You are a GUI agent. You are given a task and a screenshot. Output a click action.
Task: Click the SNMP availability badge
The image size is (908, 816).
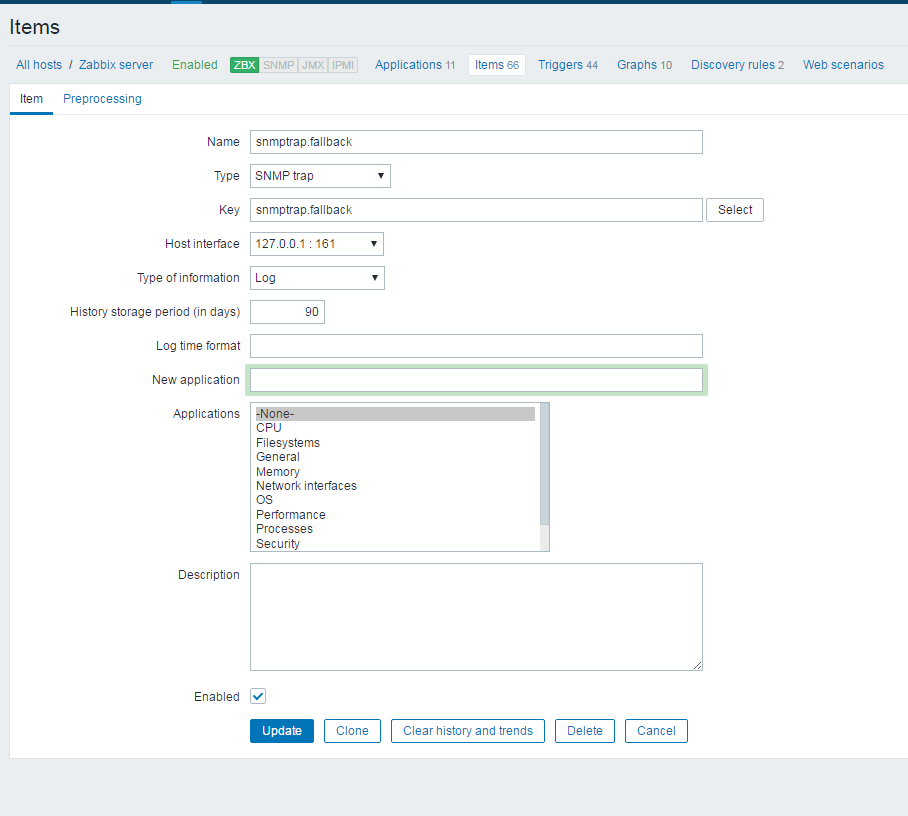(x=279, y=65)
